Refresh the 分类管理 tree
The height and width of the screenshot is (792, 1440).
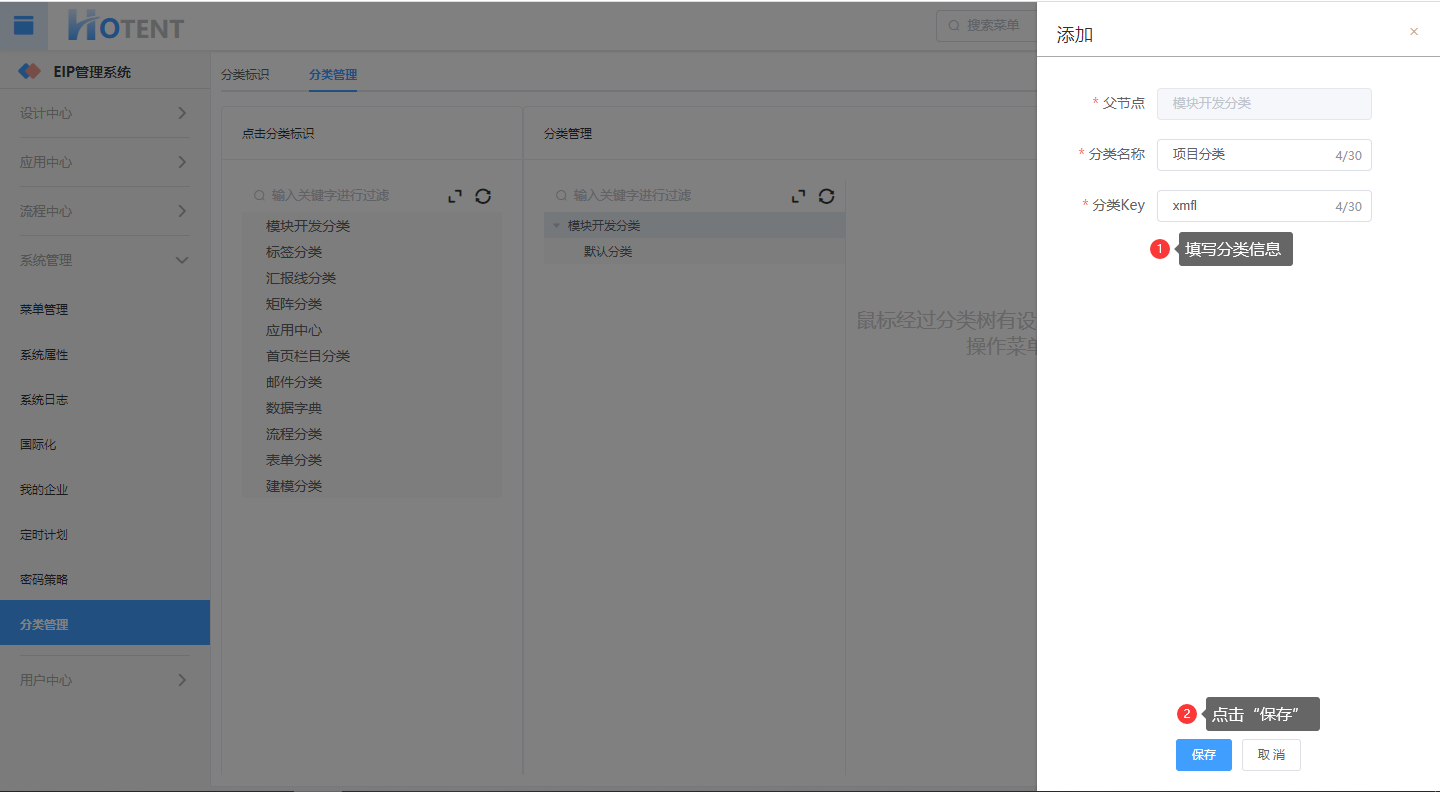pyautogui.click(x=826, y=196)
